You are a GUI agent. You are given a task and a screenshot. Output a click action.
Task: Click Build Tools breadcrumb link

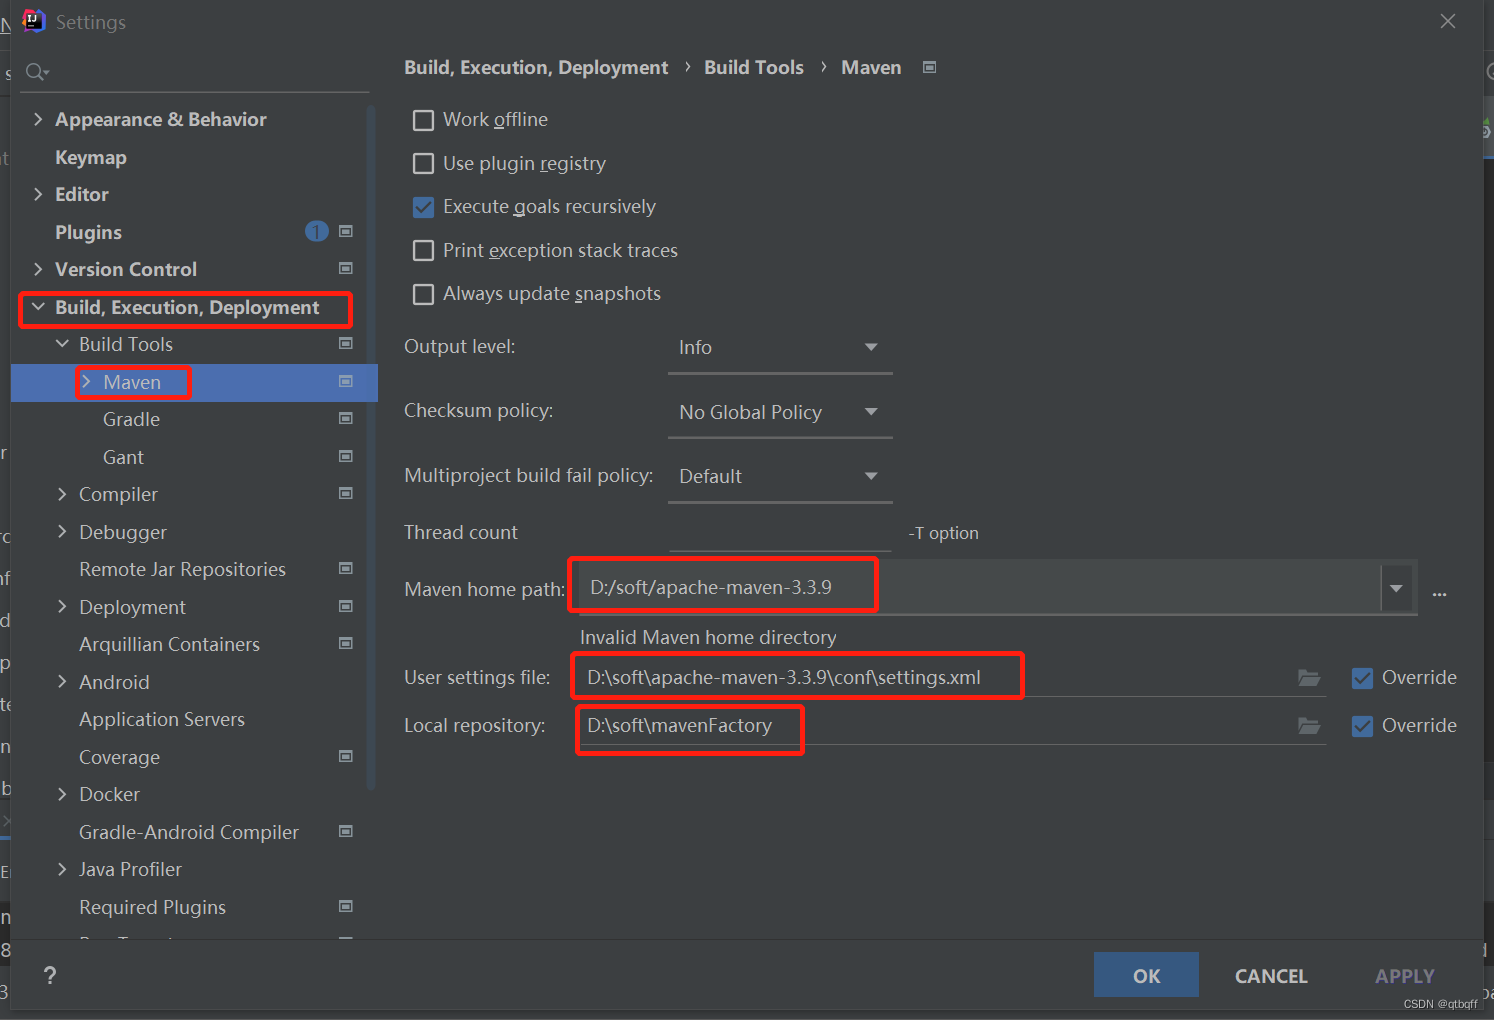(754, 67)
